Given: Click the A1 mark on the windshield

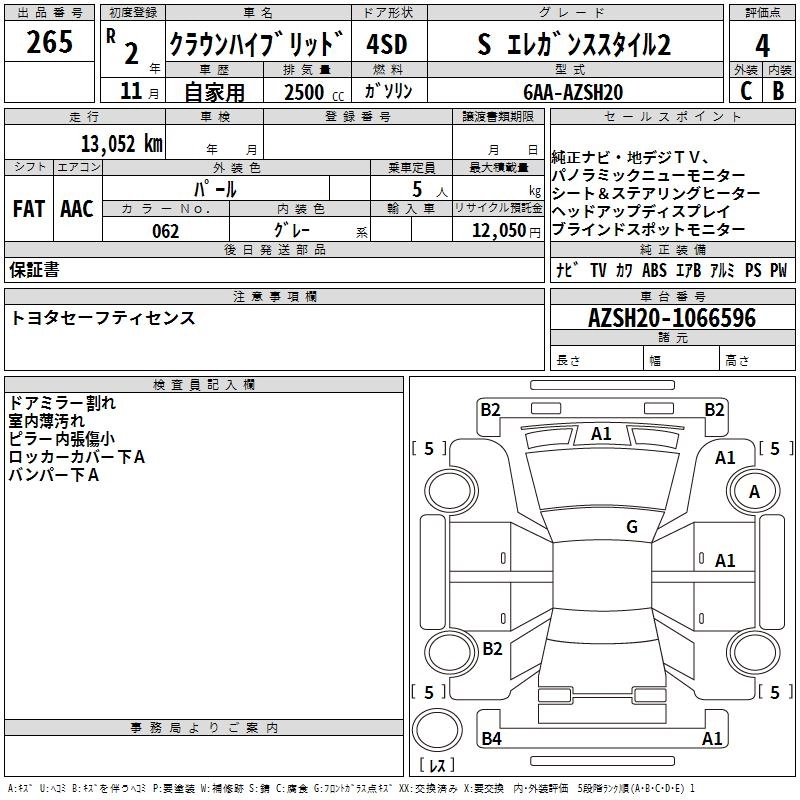Looking at the screenshot, I should click(601, 434).
